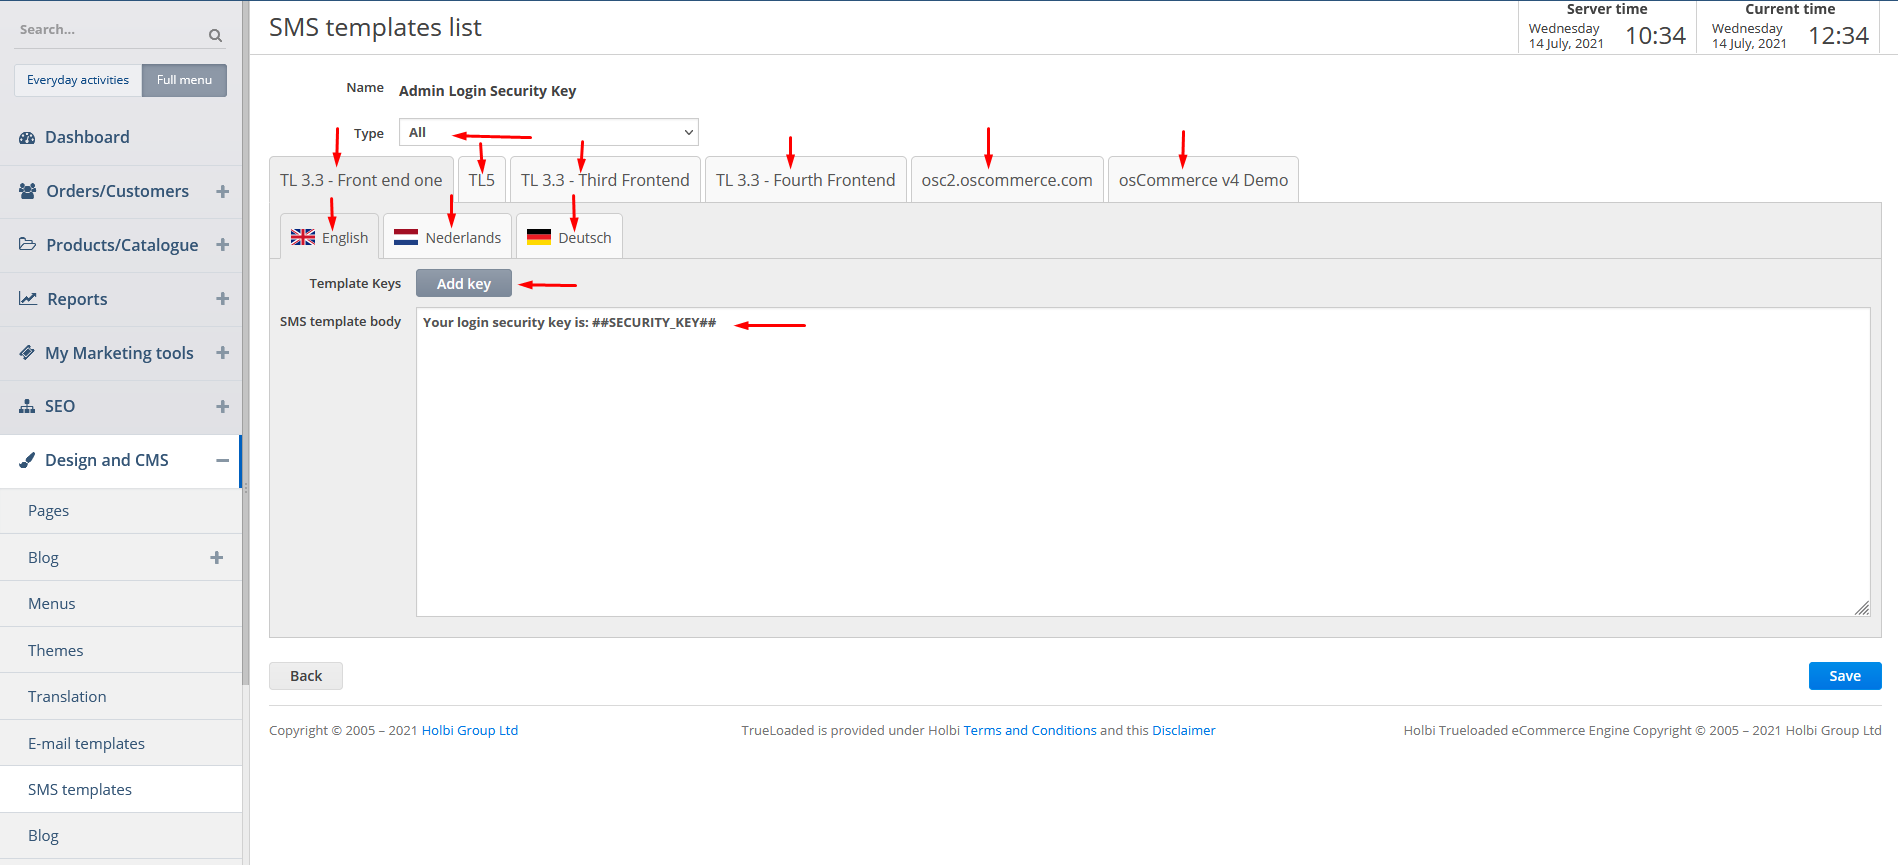Viewport: 1898px width, 865px height.
Task: Click the My Marketing tools tag icon
Action: point(27,353)
